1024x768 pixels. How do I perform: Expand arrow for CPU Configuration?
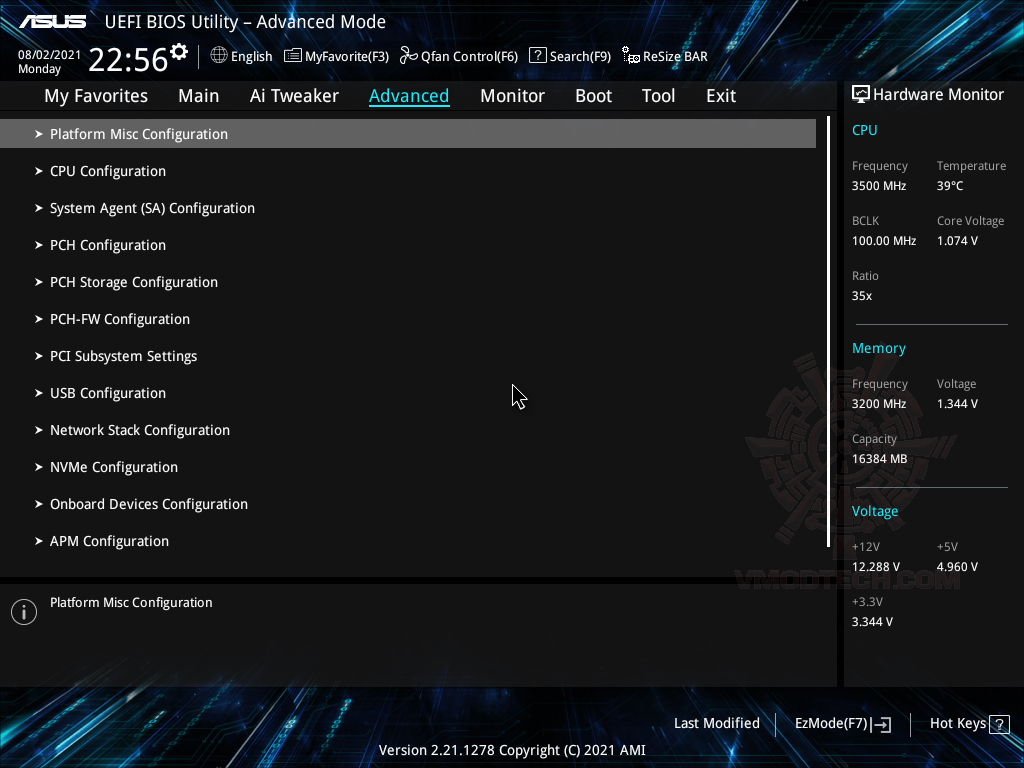click(39, 171)
